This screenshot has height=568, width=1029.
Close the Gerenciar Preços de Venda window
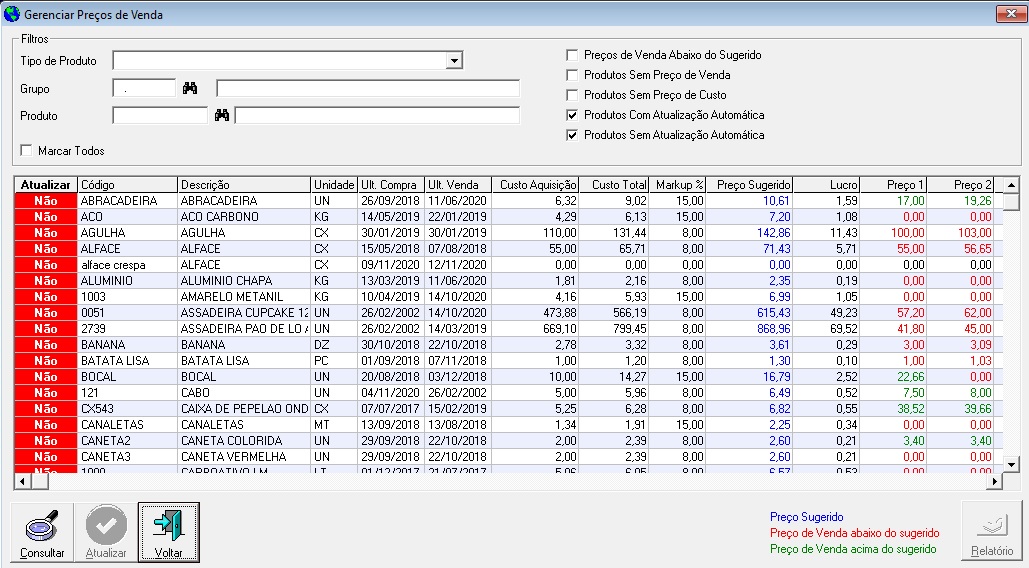(x=1008, y=15)
